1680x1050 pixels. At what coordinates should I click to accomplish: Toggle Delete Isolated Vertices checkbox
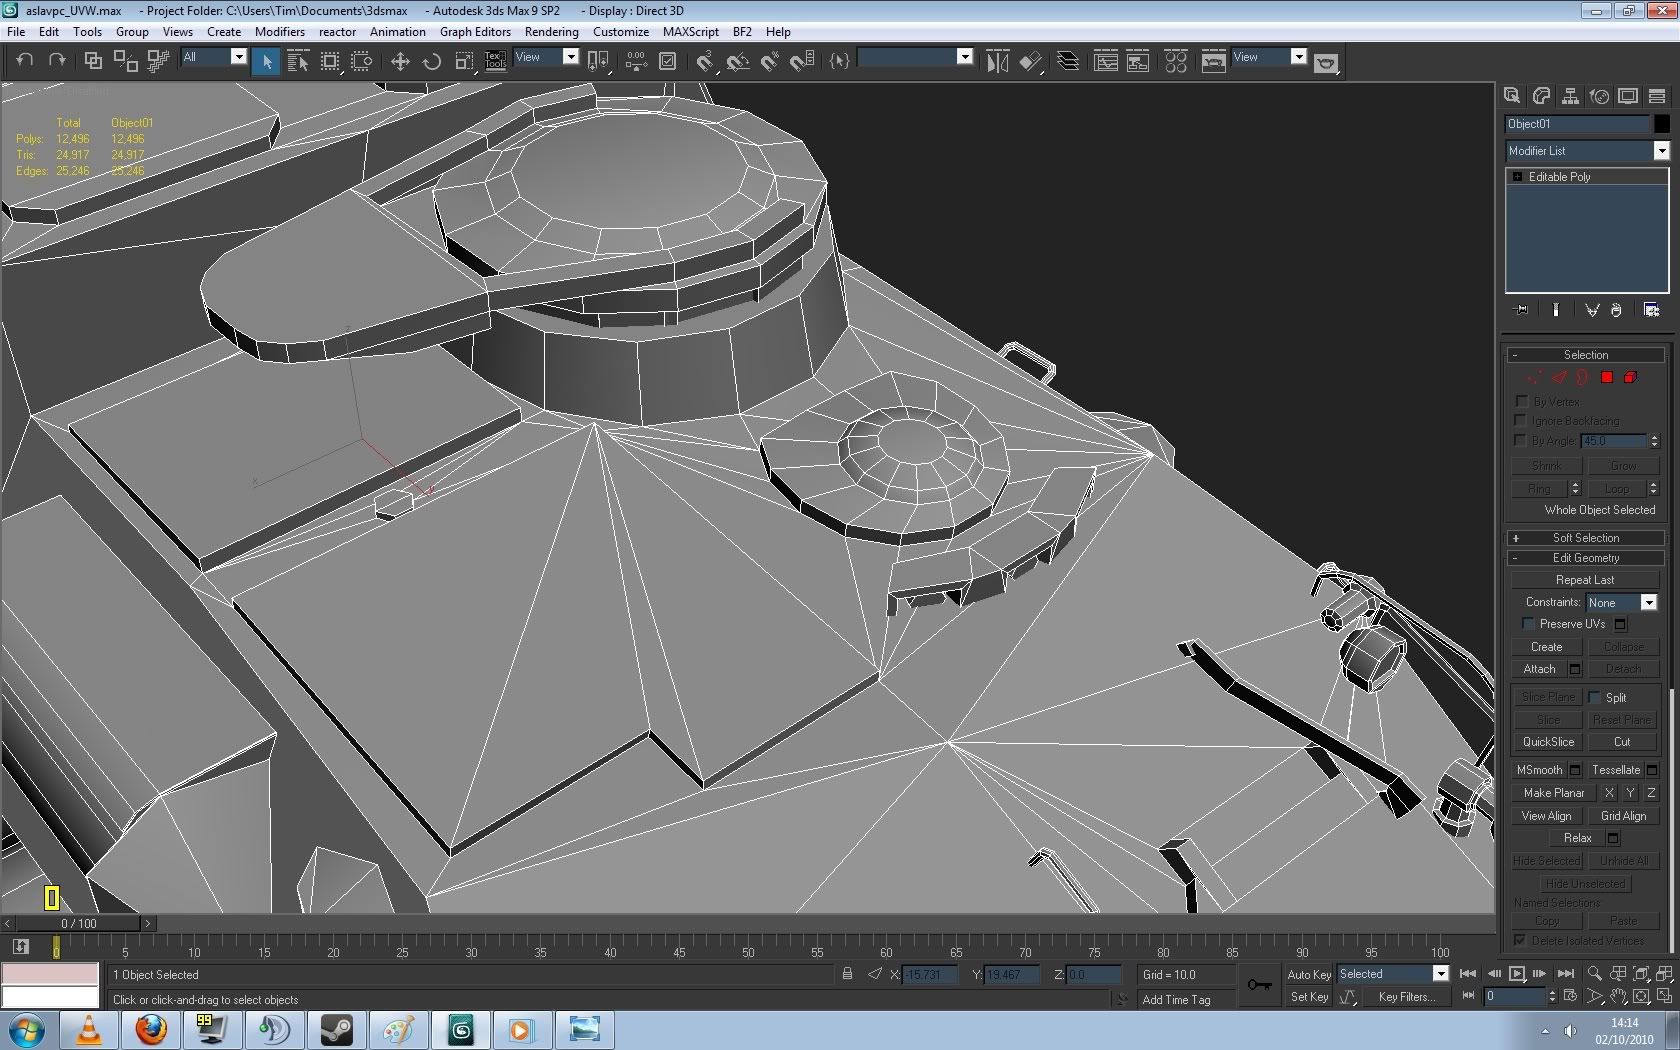tap(1520, 941)
